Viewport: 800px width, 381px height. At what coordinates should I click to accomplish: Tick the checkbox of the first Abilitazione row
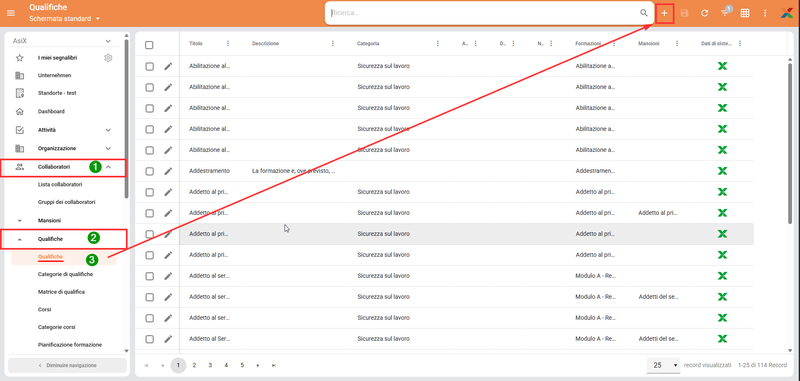(x=149, y=66)
